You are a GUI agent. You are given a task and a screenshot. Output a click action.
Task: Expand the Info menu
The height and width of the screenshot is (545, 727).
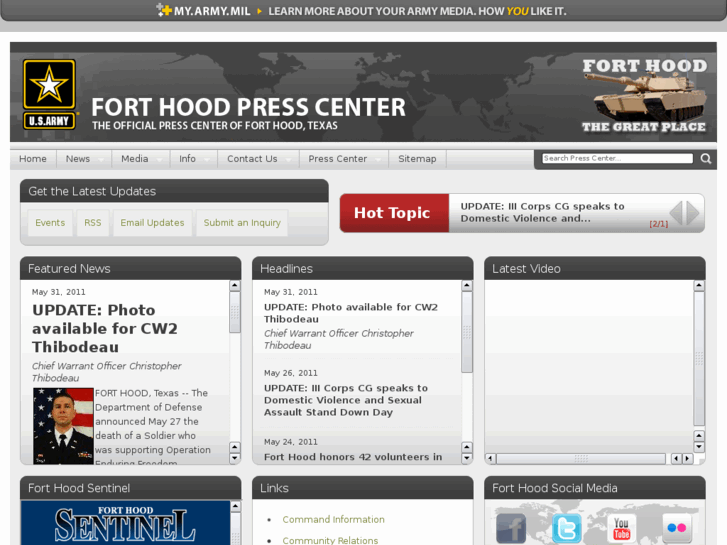click(193, 159)
